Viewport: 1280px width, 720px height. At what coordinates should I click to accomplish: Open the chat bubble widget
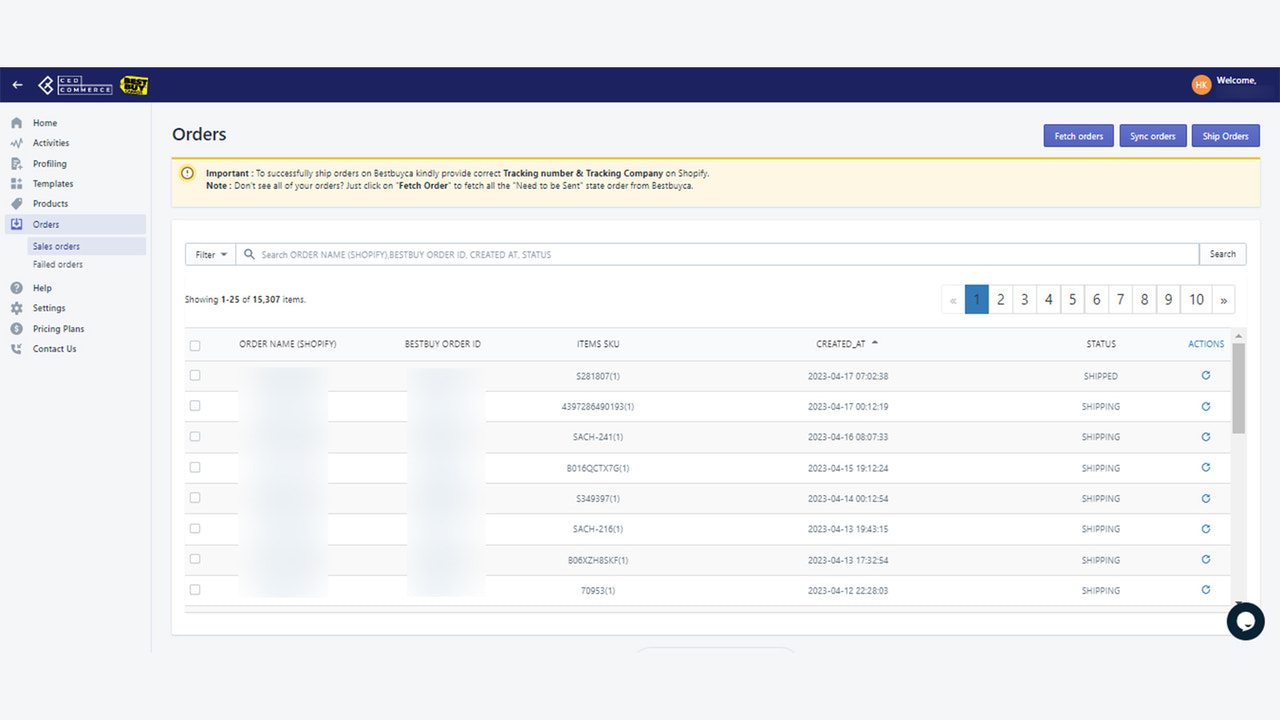click(1246, 621)
